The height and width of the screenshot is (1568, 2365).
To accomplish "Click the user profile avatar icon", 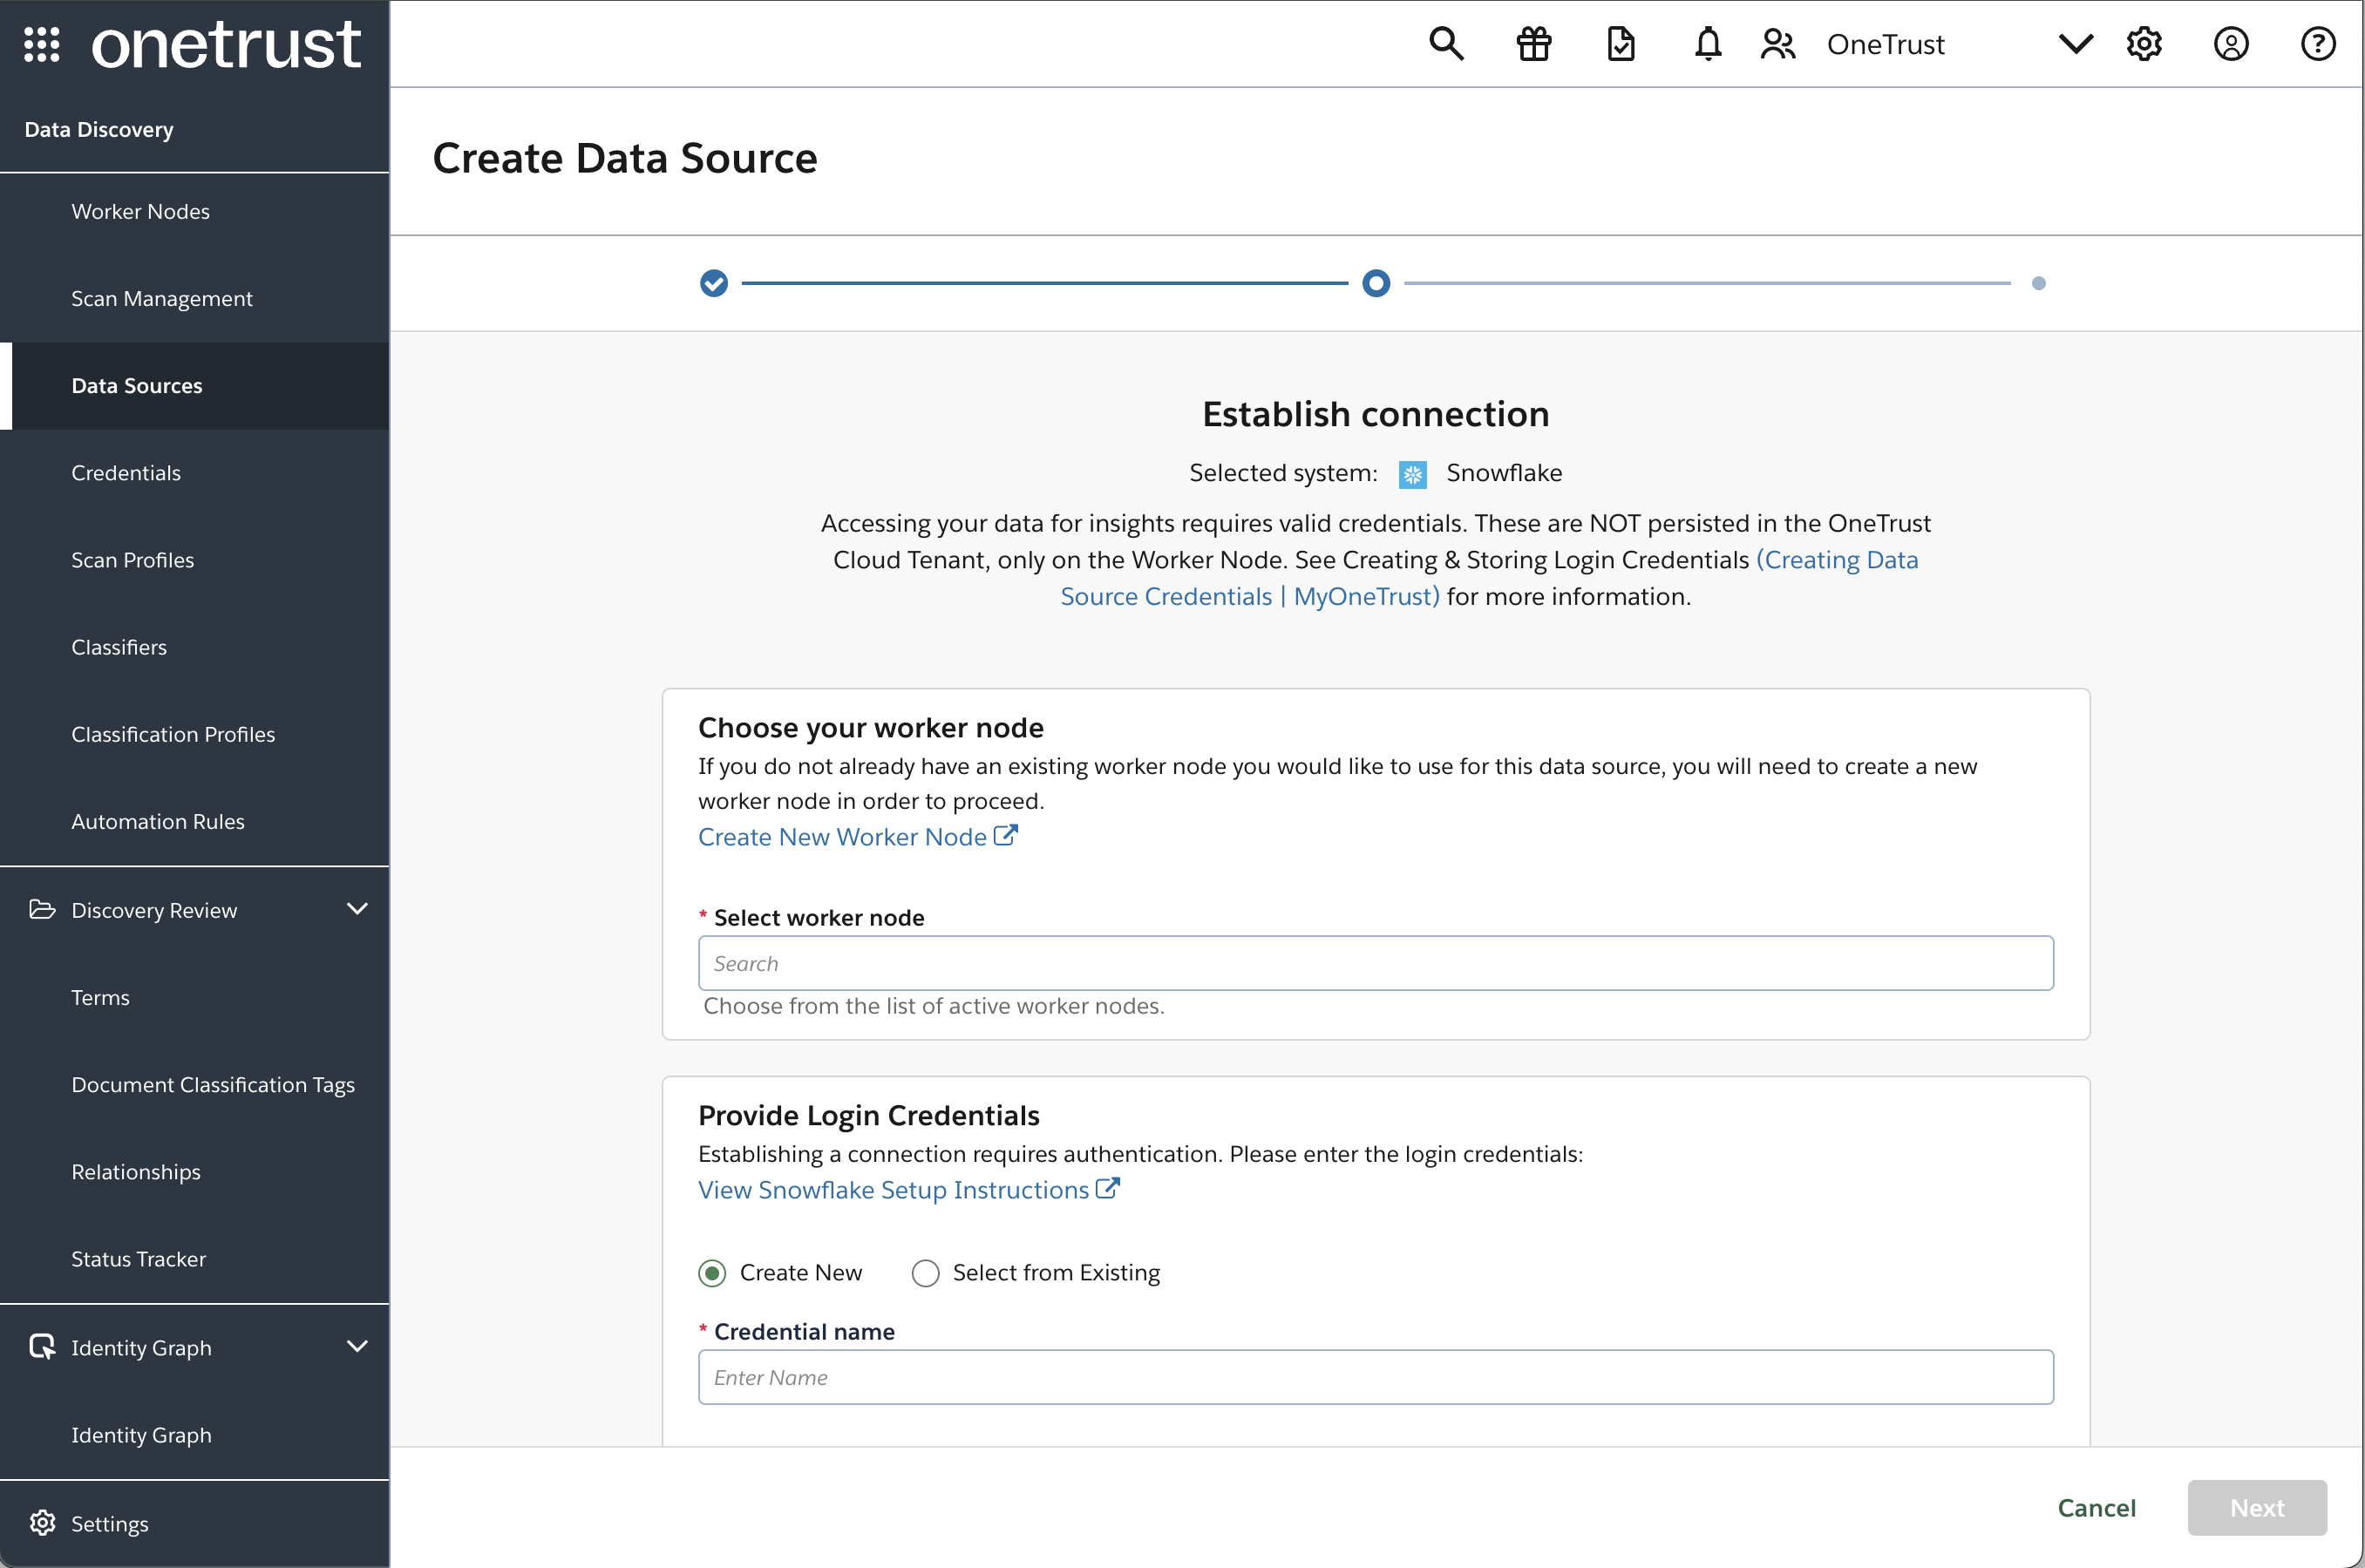I will point(2232,44).
